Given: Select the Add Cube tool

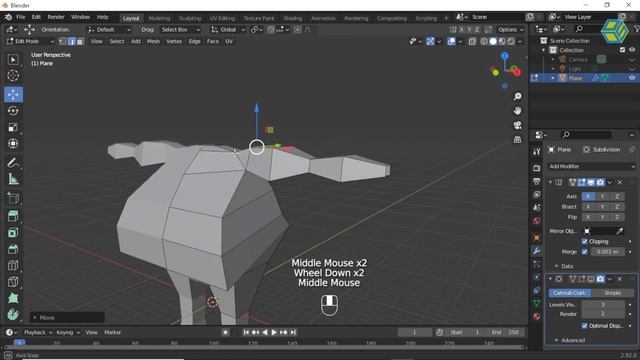Looking at the screenshot, I should (13, 198).
